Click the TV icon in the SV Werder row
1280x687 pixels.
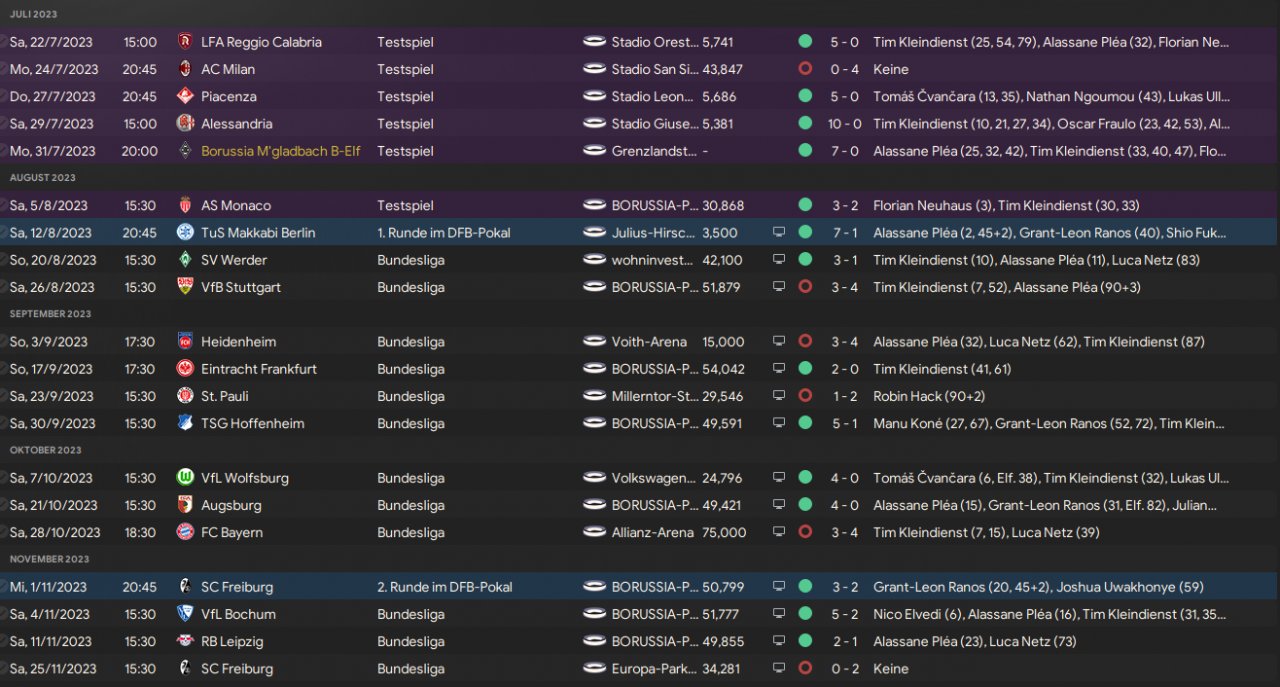tap(779, 260)
